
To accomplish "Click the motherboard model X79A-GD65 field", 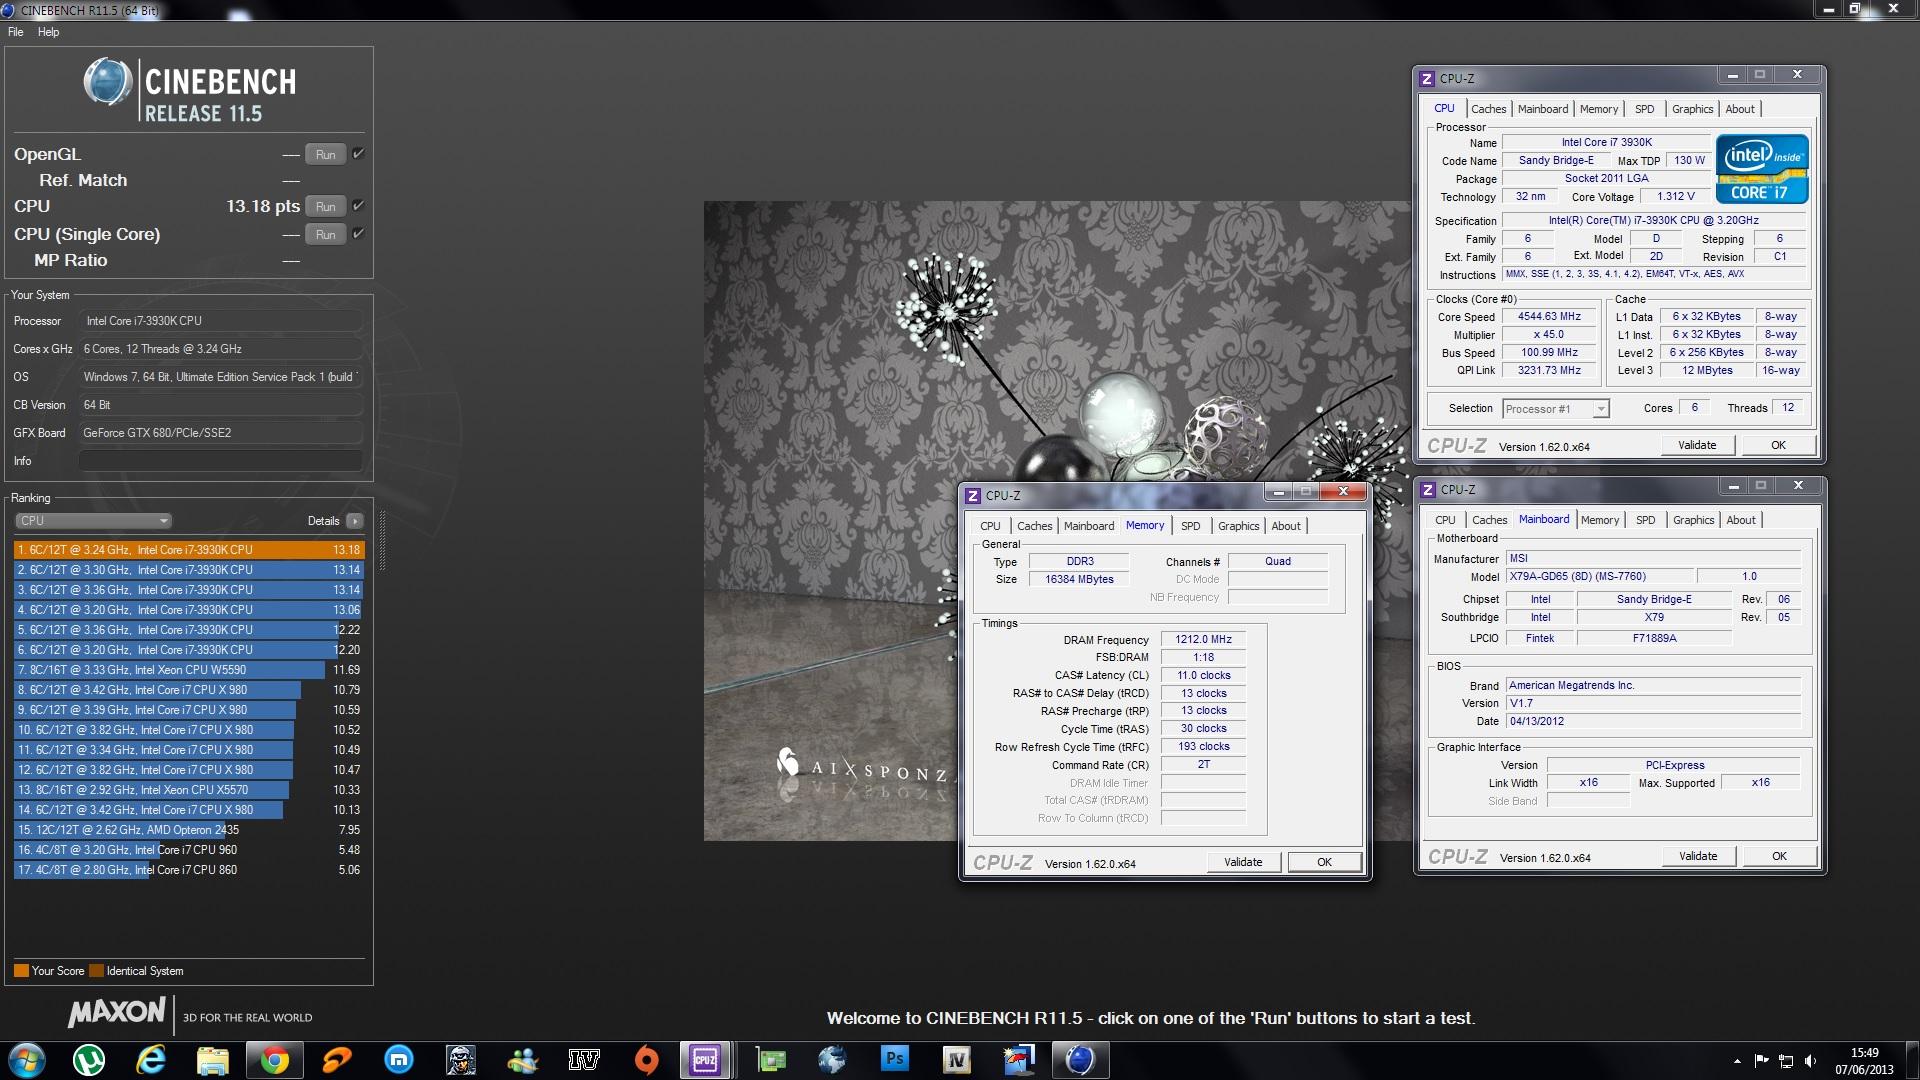I will coord(1599,577).
